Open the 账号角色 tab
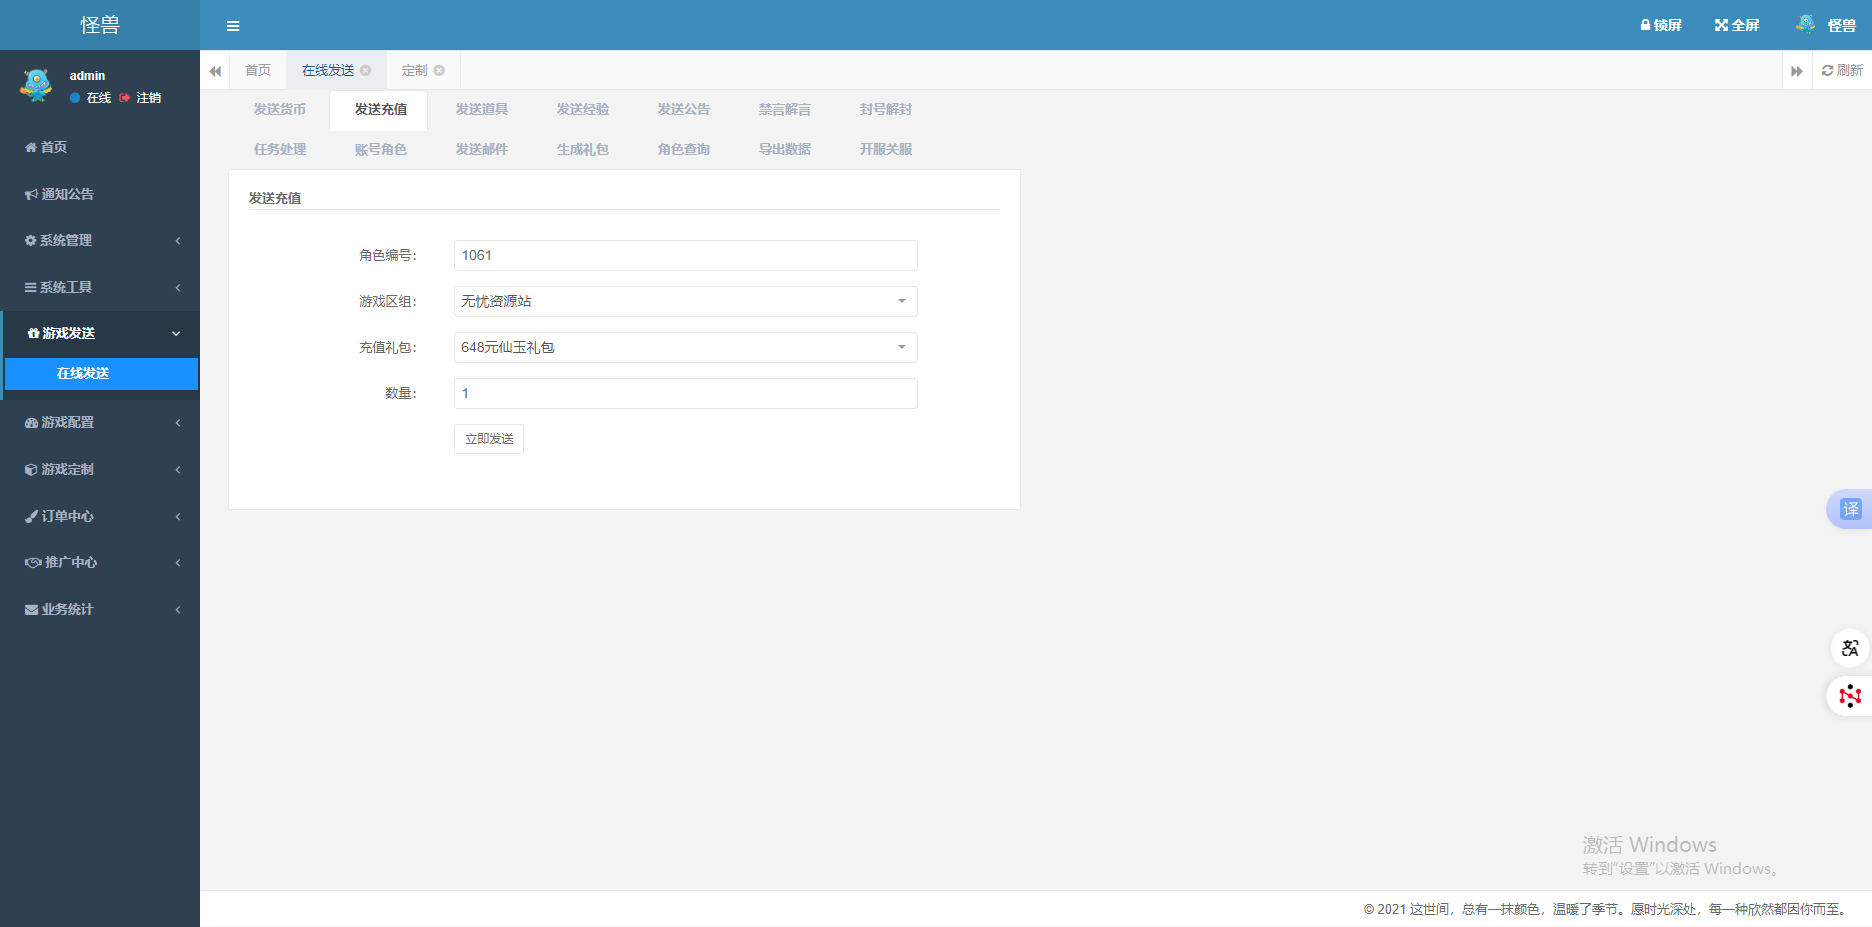Image resolution: width=1872 pixels, height=927 pixels. (380, 149)
